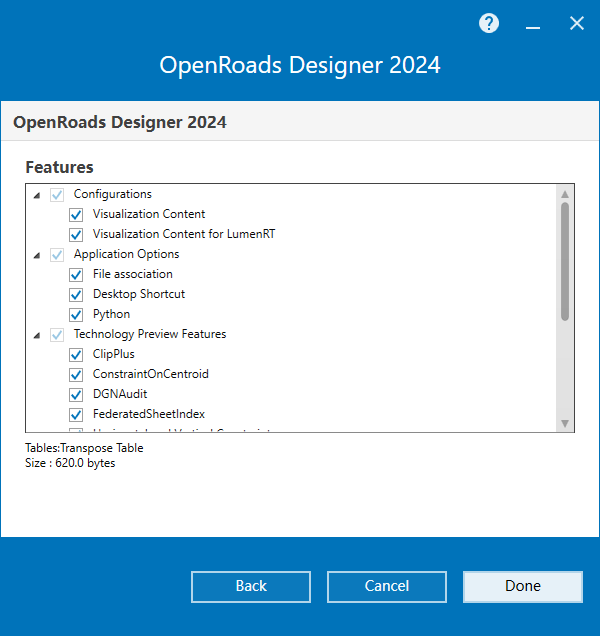
Task: Click the Done button
Action: tap(523, 587)
